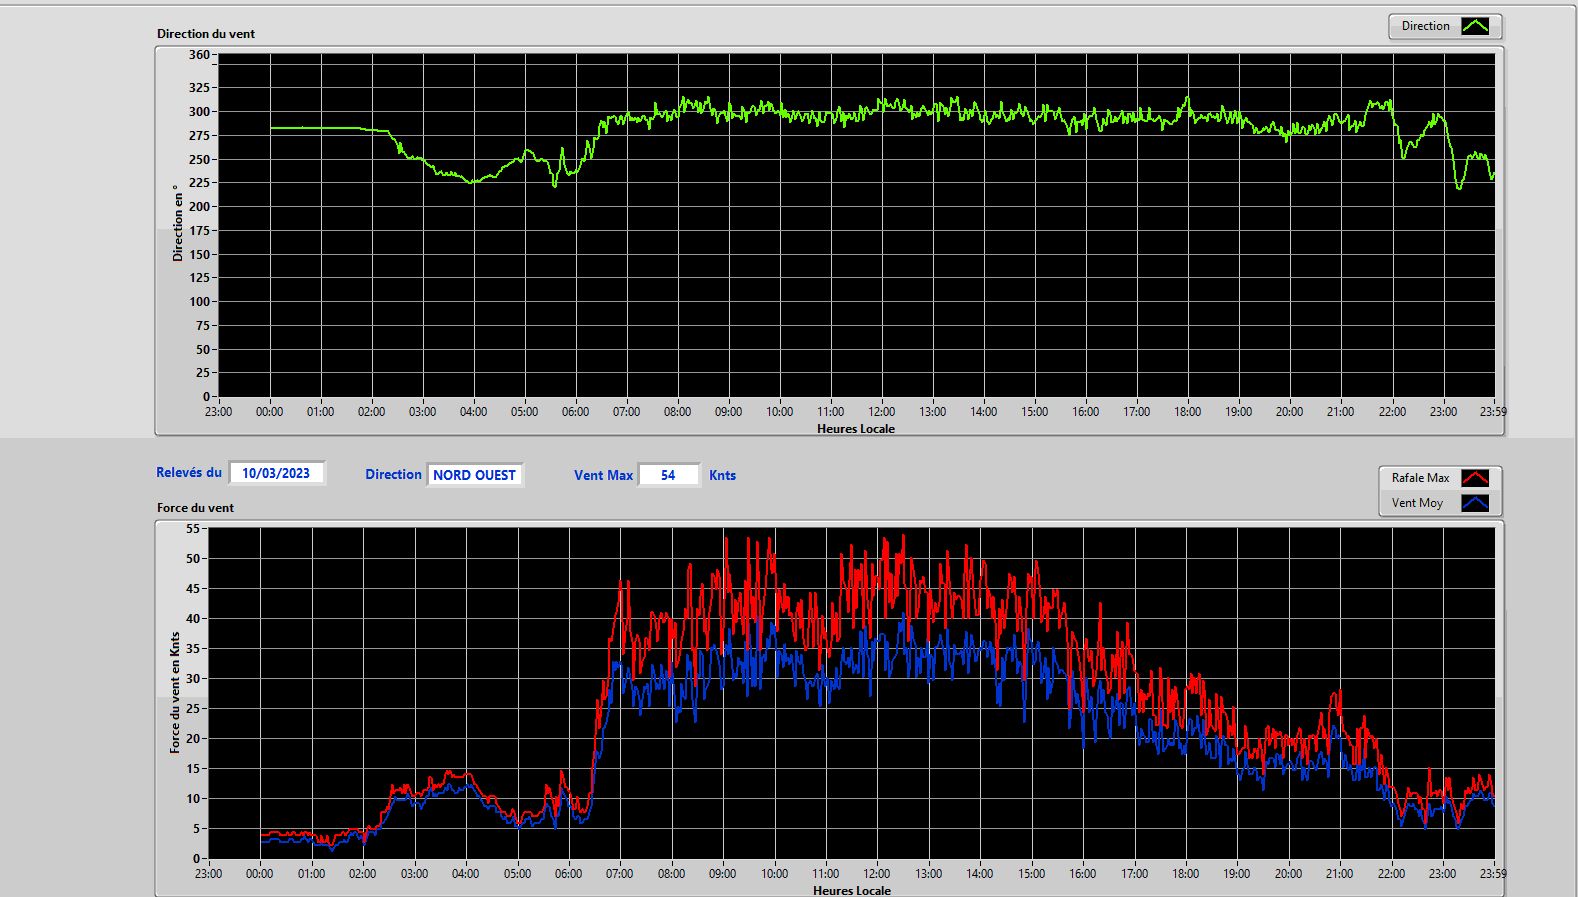Click the Rafale Max legend label
1578x897 pixels.
(1420, 478)
